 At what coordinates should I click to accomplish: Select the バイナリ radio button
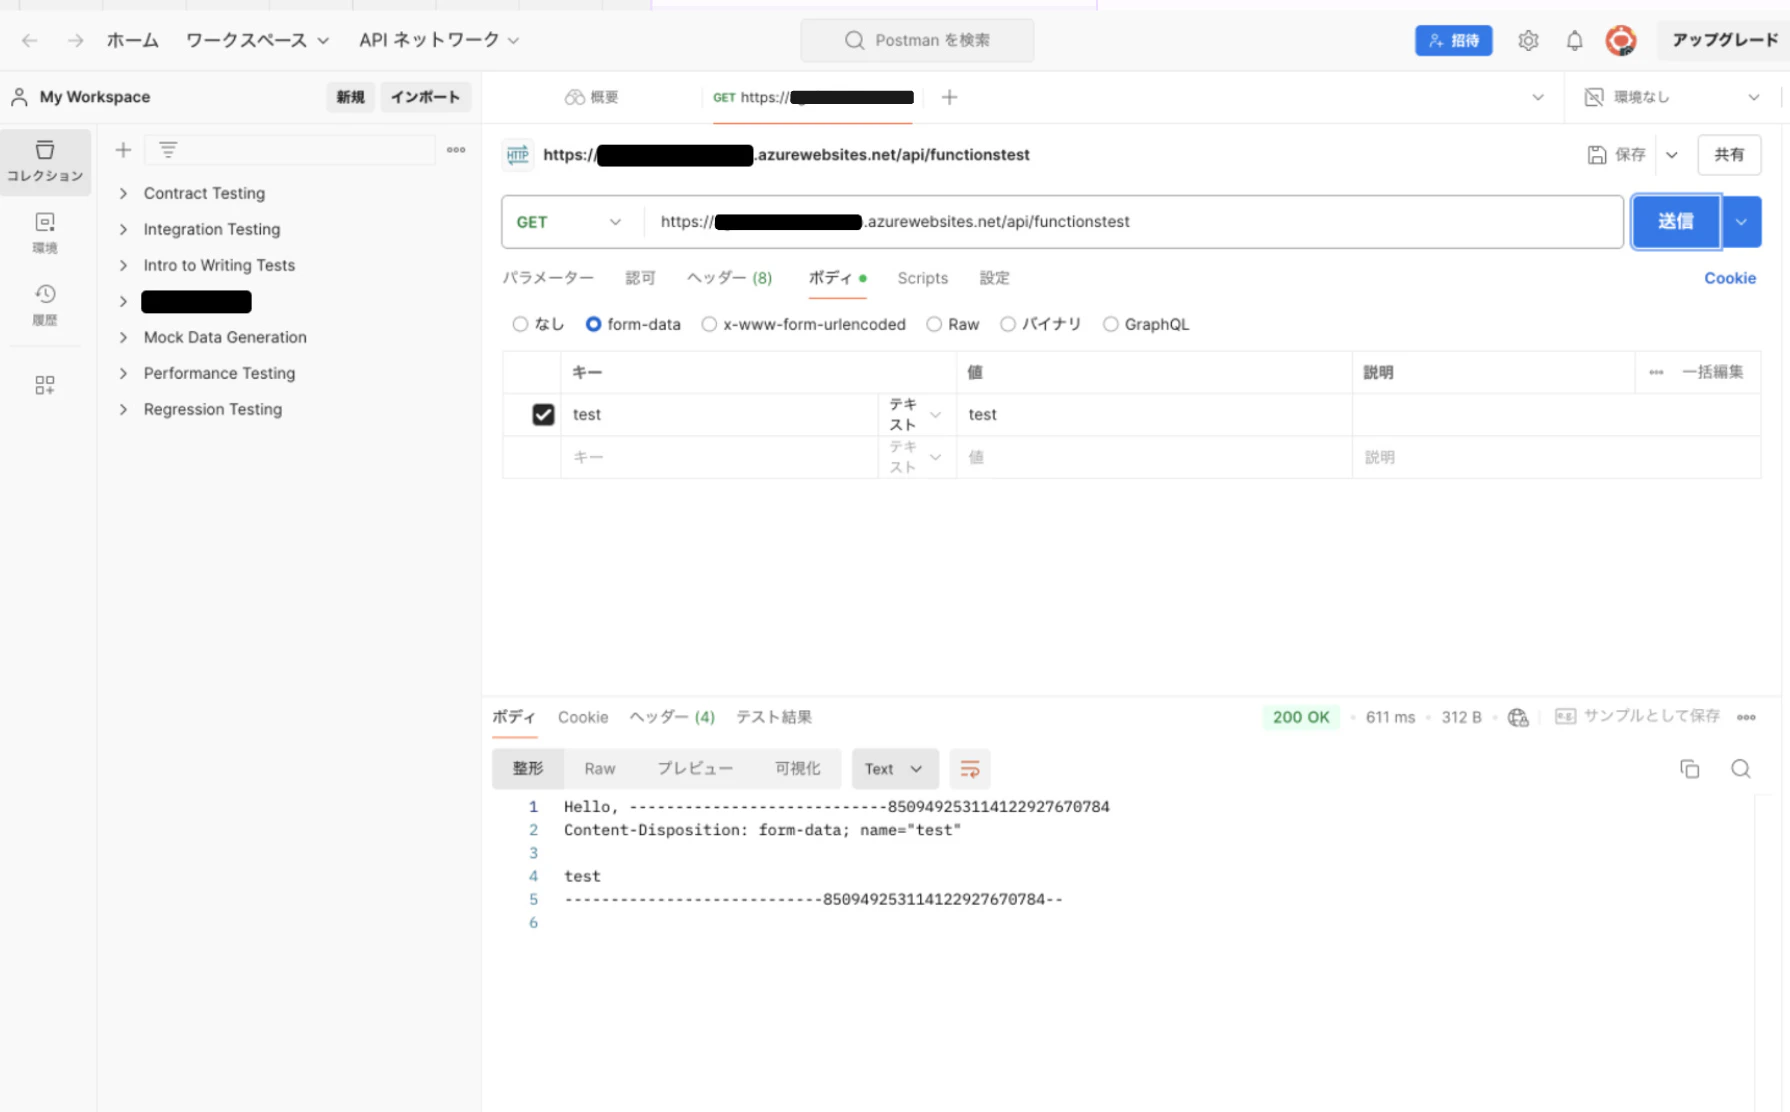(1008, 324)
